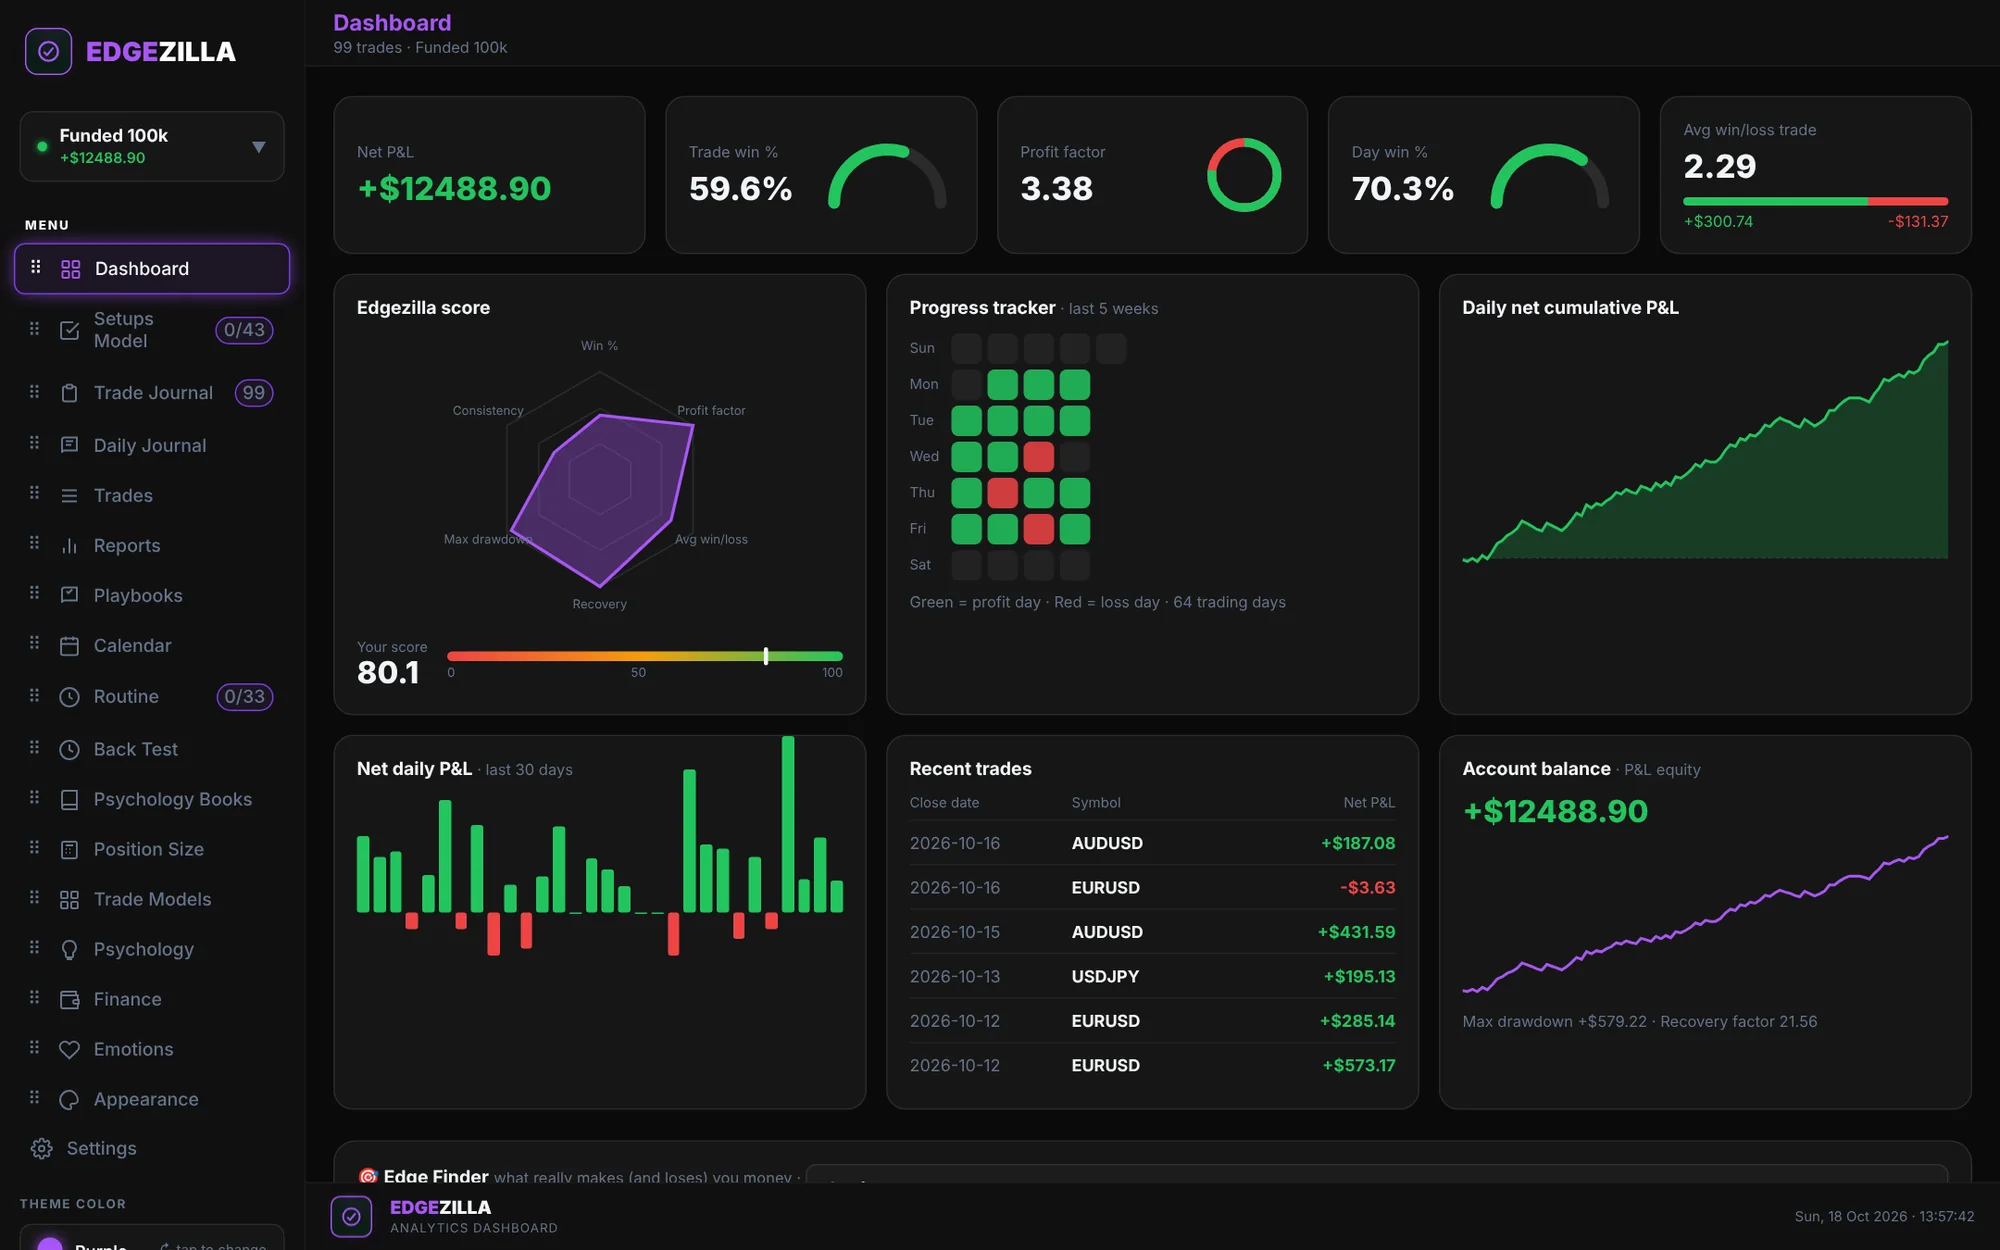The height and width of the screenshot is (1250, 2000).
Task: Click the 99 badge on Trade Journal
Action: click(x=254, y=393)
